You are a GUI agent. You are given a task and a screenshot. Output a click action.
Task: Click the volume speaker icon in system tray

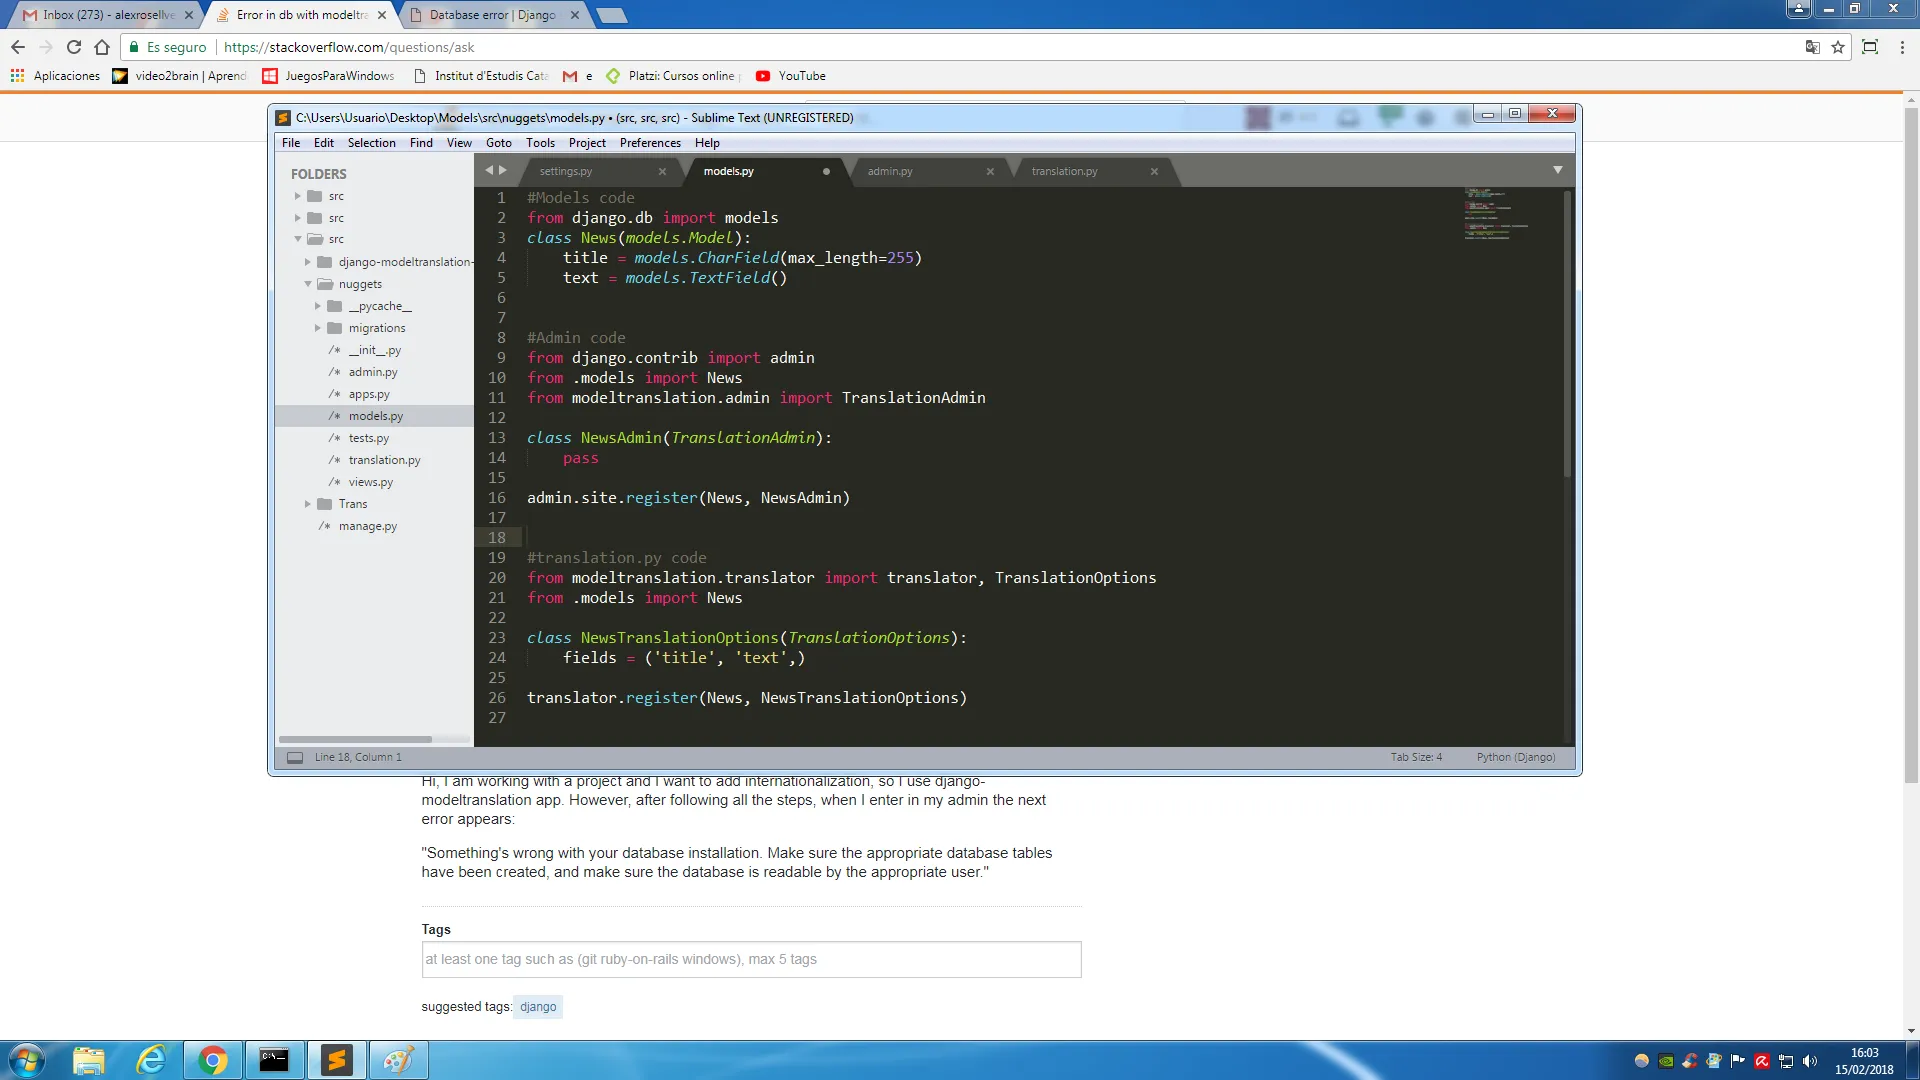(x=1810, y=1061)
